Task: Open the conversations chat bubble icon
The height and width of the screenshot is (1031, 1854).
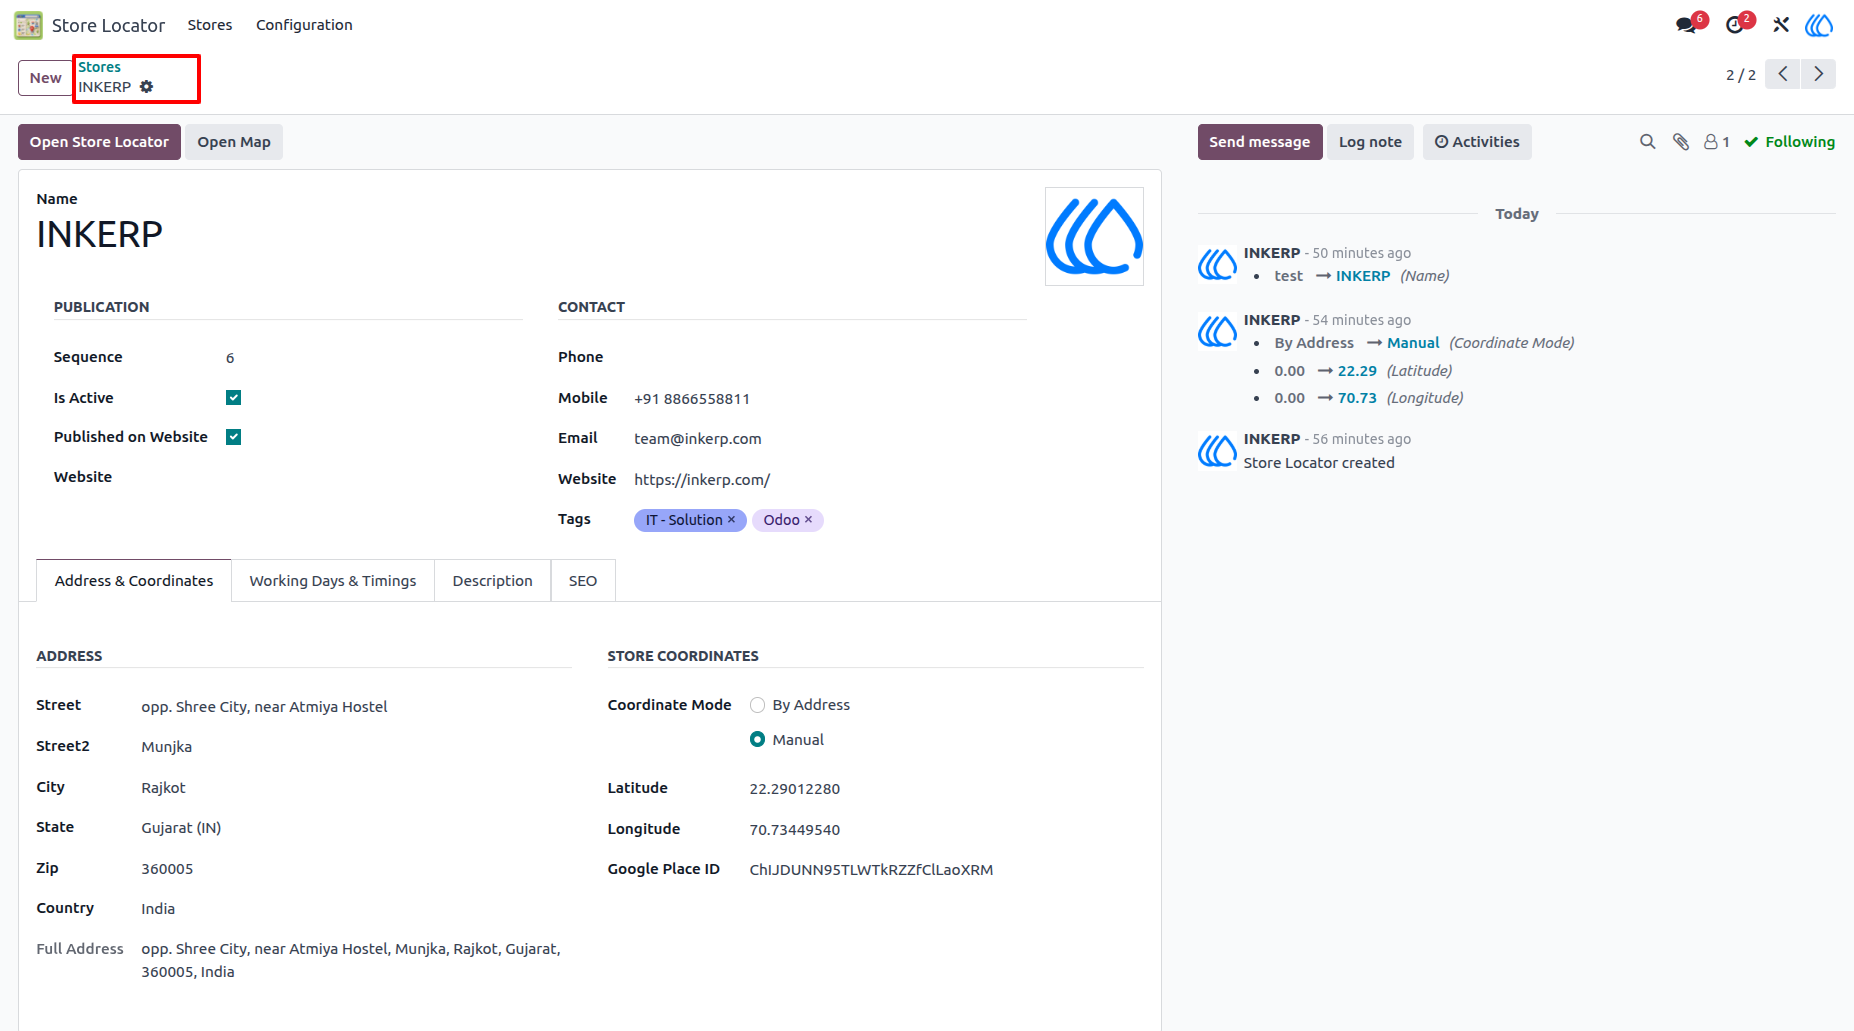Action: tap(1688, 25)
